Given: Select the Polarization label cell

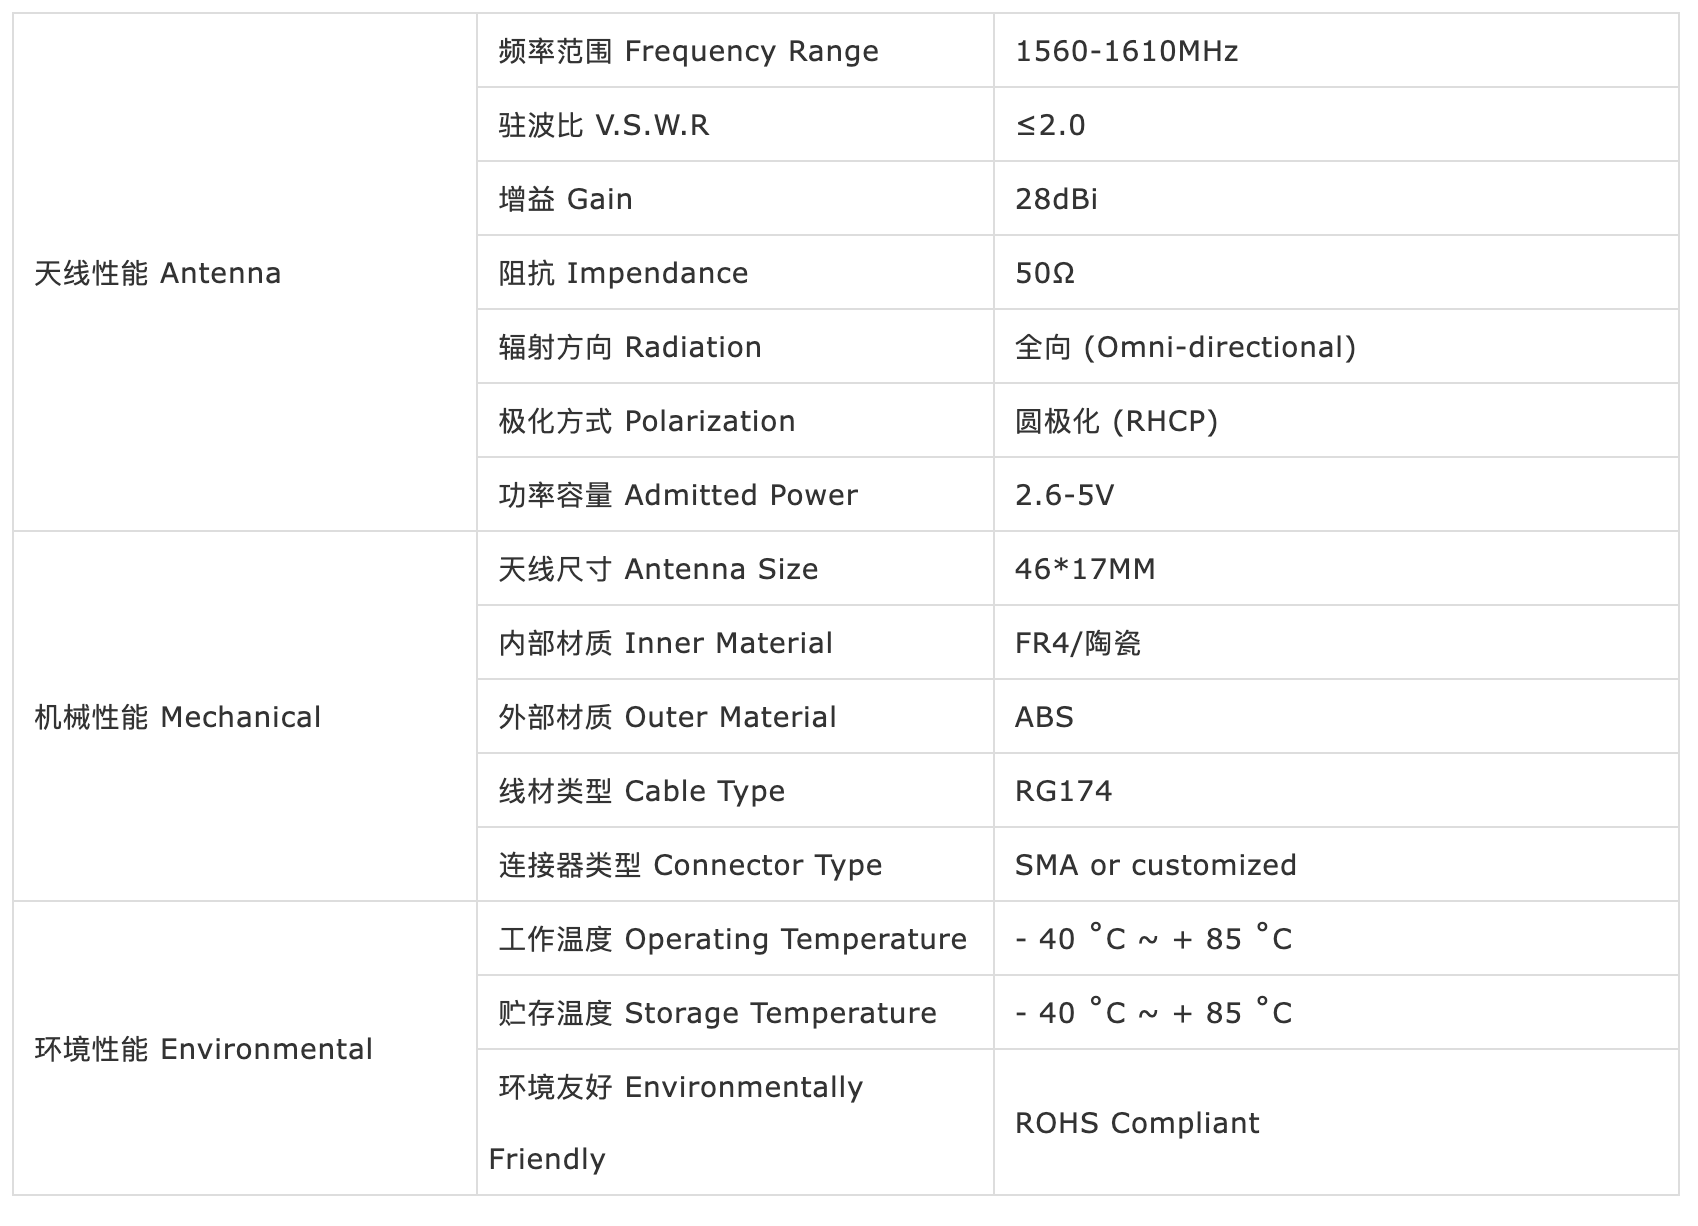Looking at the screenshot, I should [x=647, y=421].
